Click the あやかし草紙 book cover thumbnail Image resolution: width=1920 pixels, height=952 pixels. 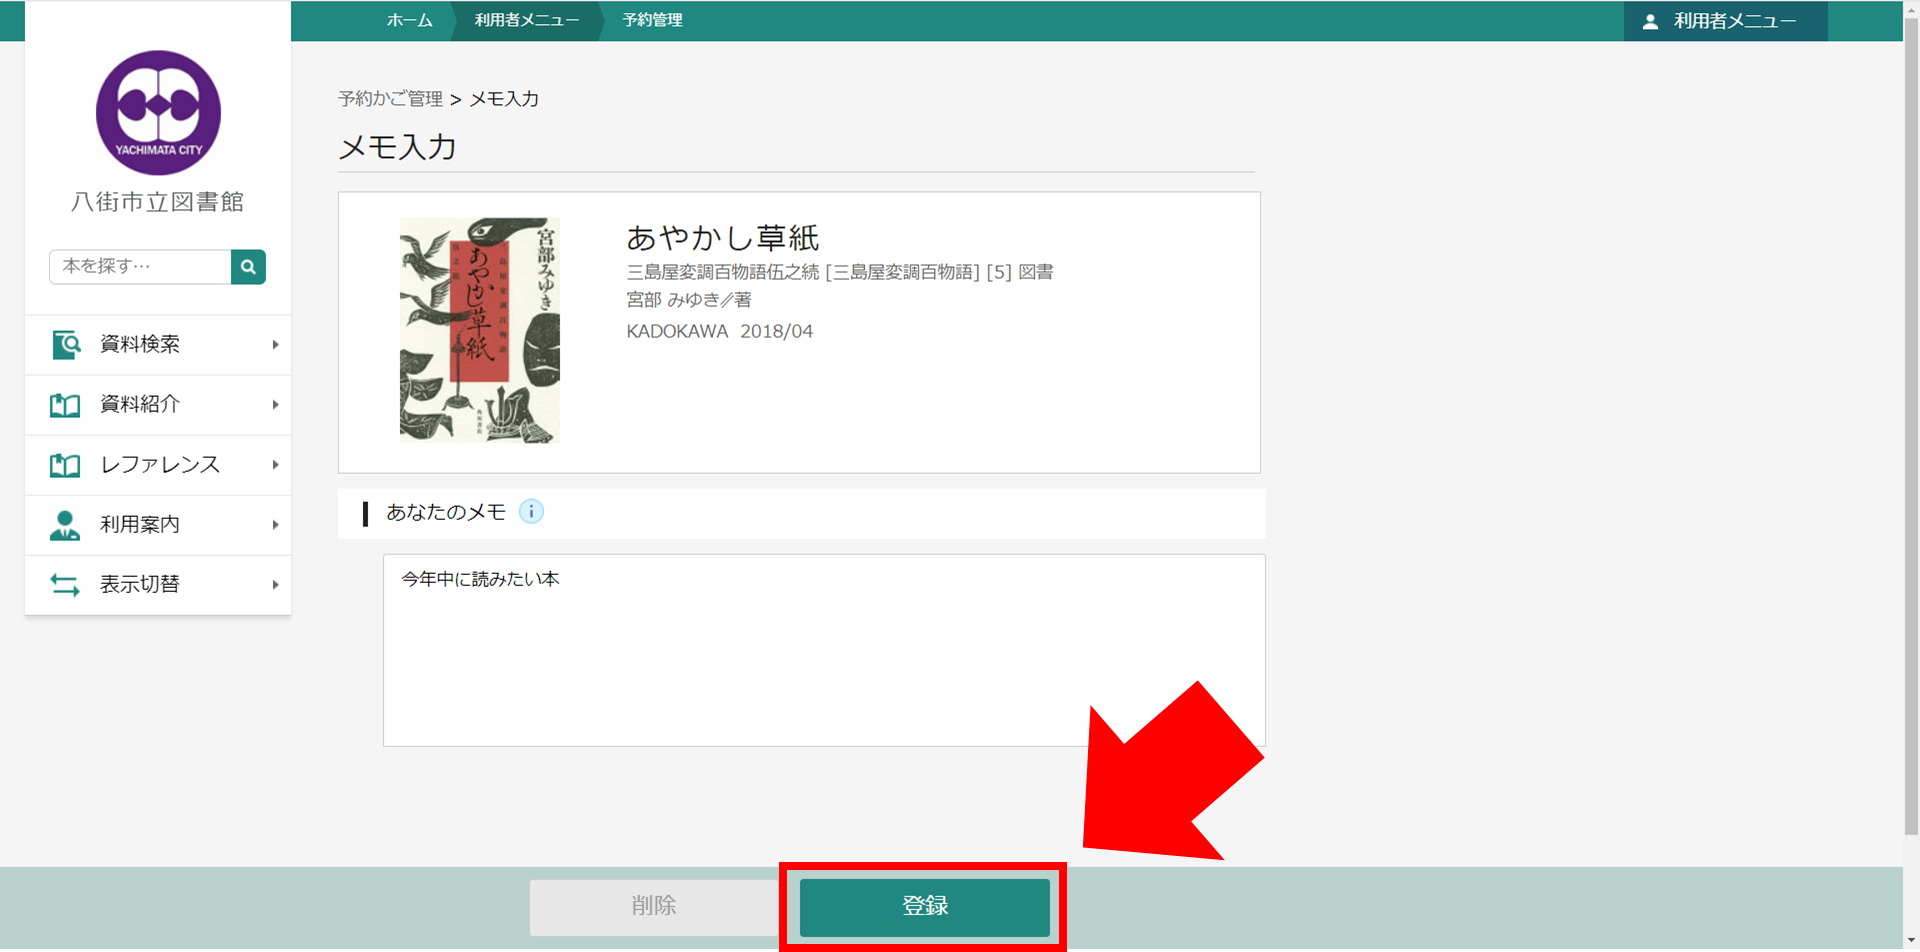tap(480, 330)
